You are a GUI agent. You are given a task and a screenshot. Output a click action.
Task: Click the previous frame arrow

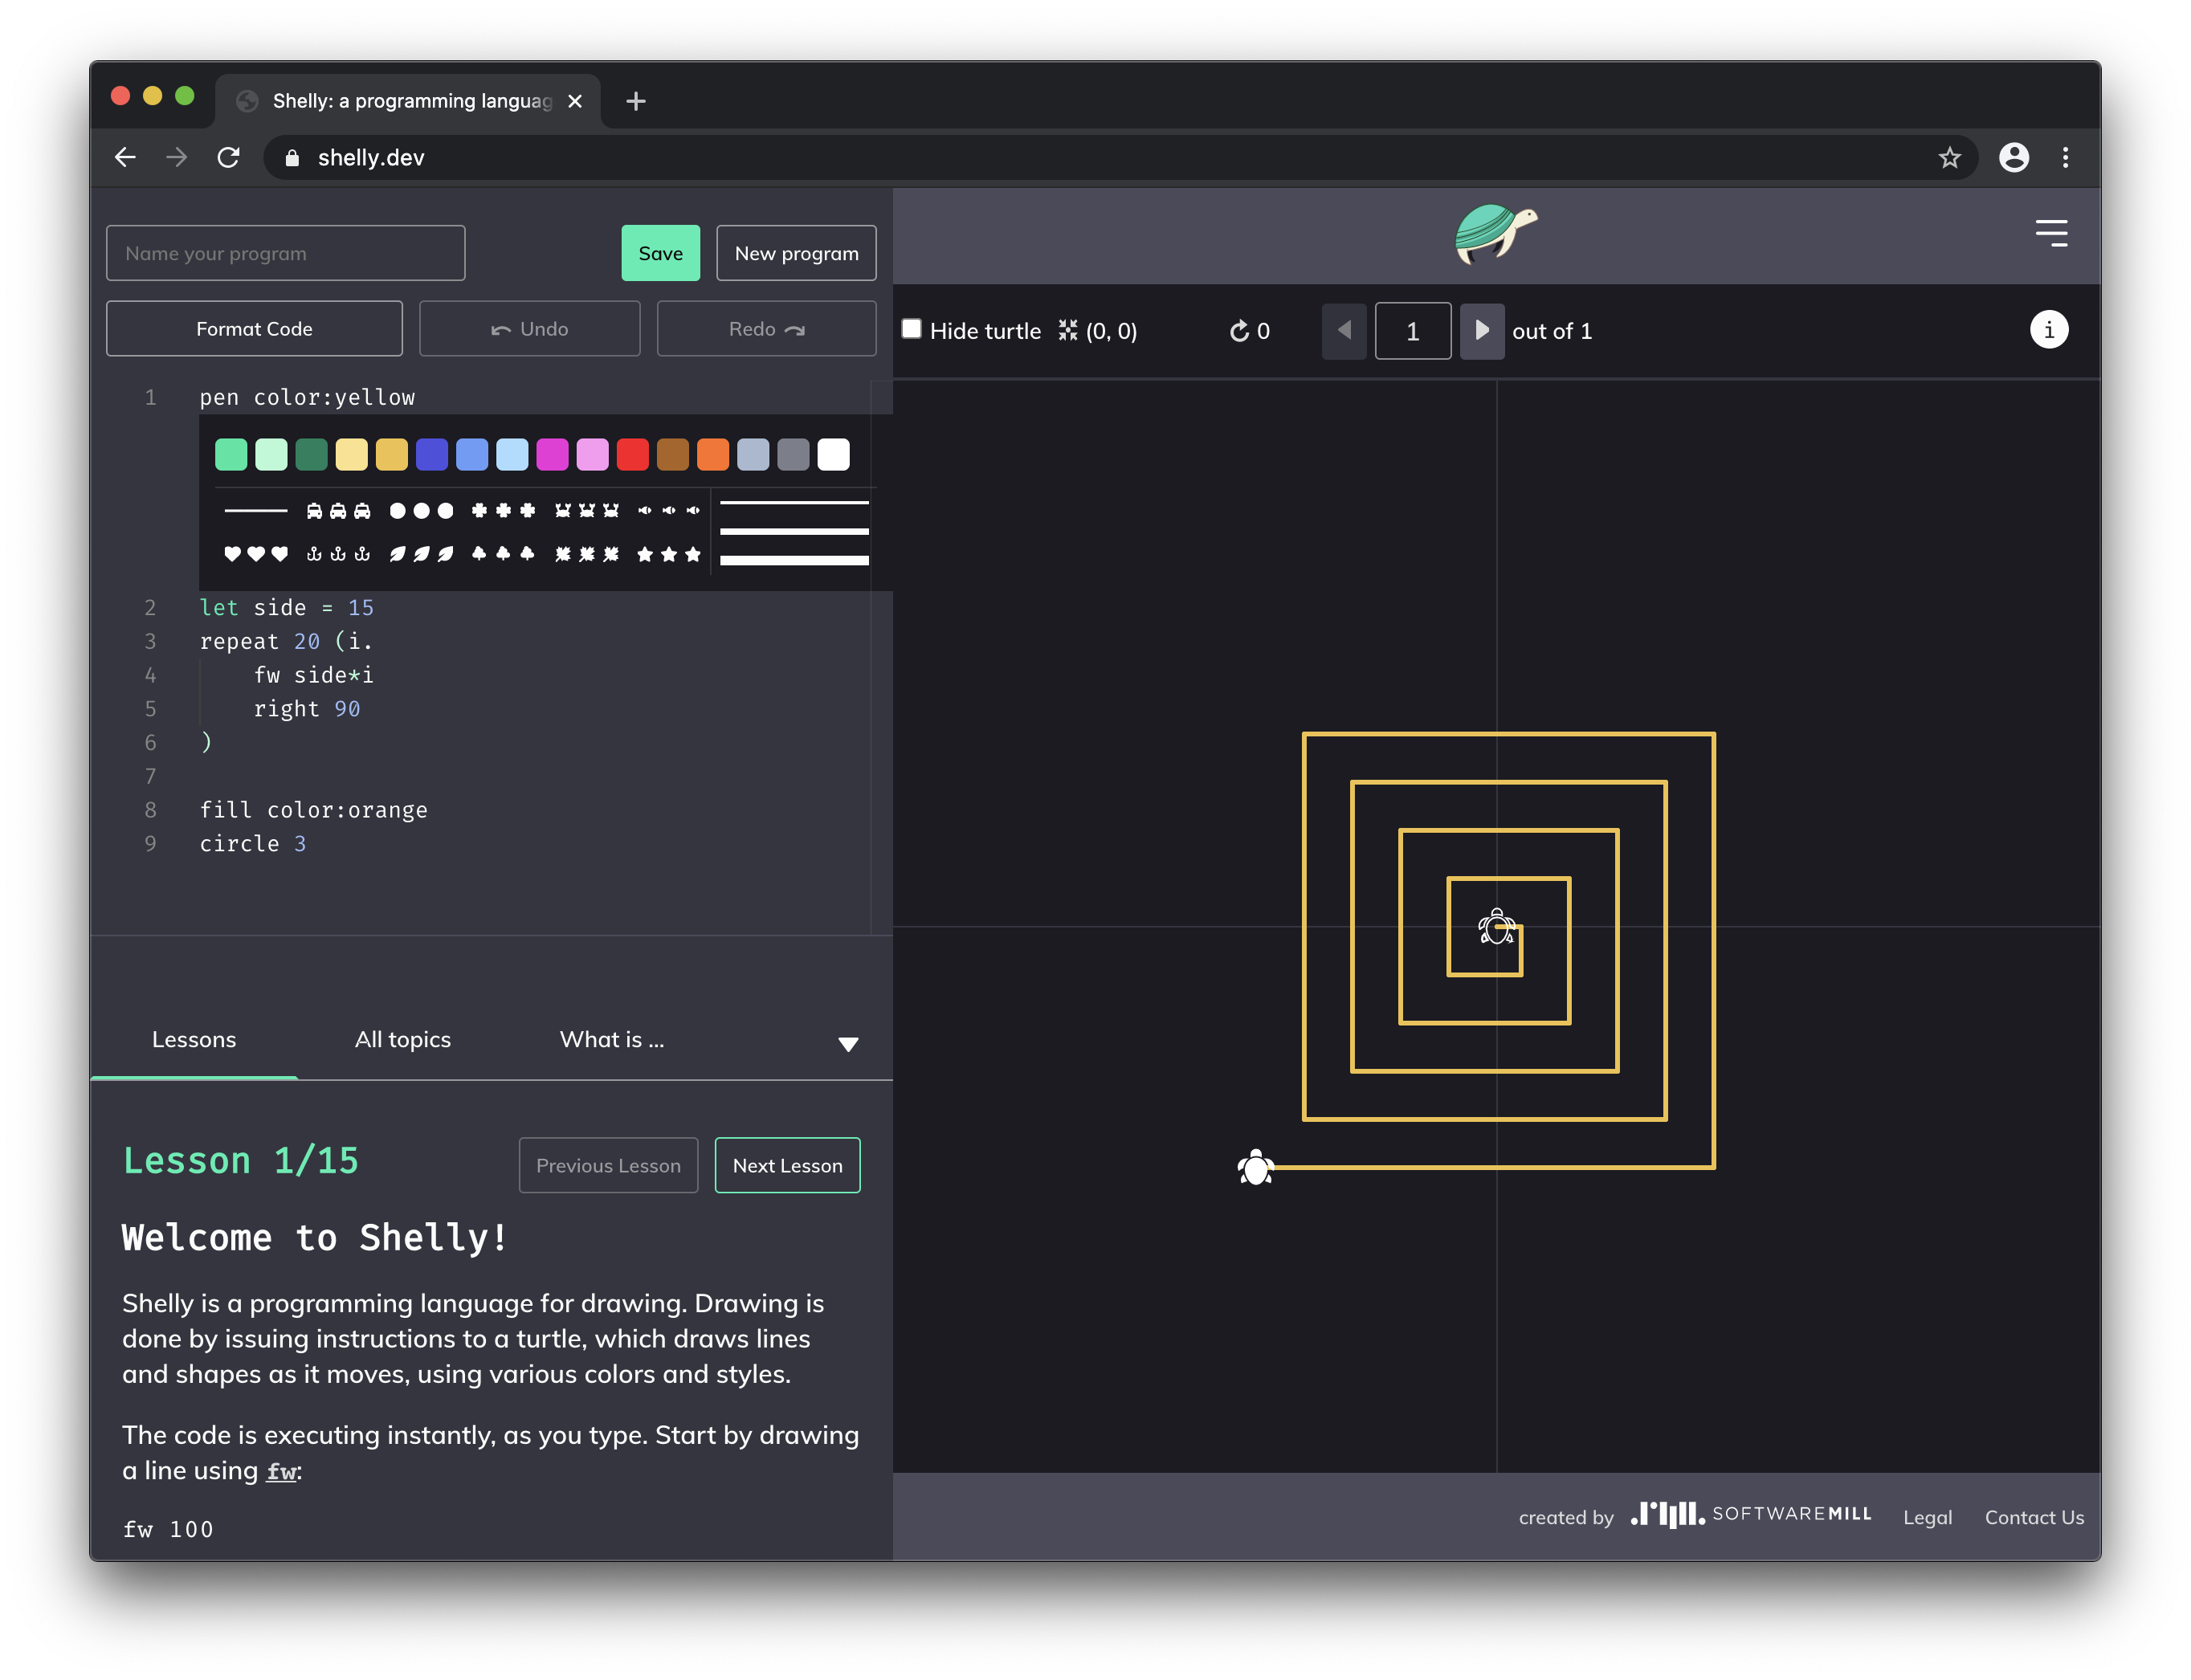point(1344,331)
